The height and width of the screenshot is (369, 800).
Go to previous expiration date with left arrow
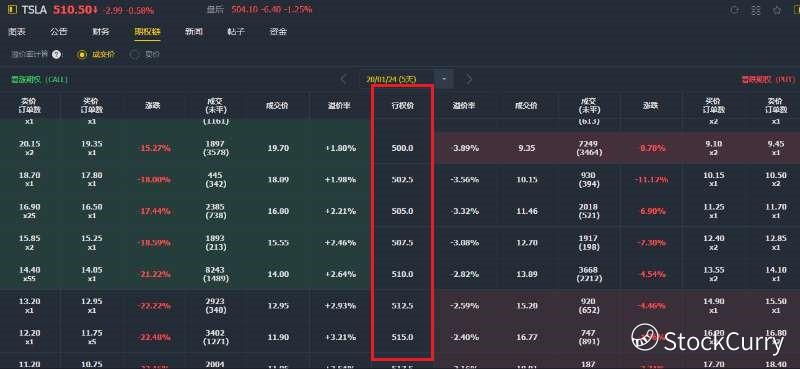[x=343, y=79]
